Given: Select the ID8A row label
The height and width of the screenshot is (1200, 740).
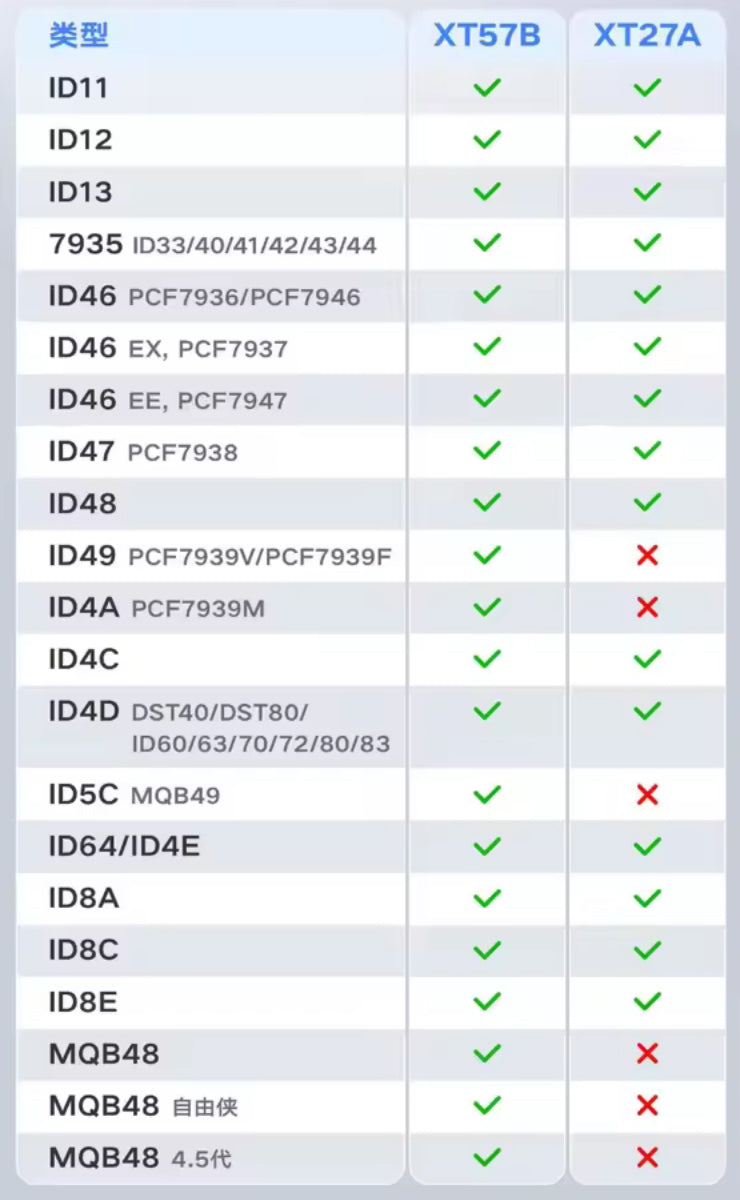Looking at the screenshot, I should pyautogui.click(x=83, y=898).
